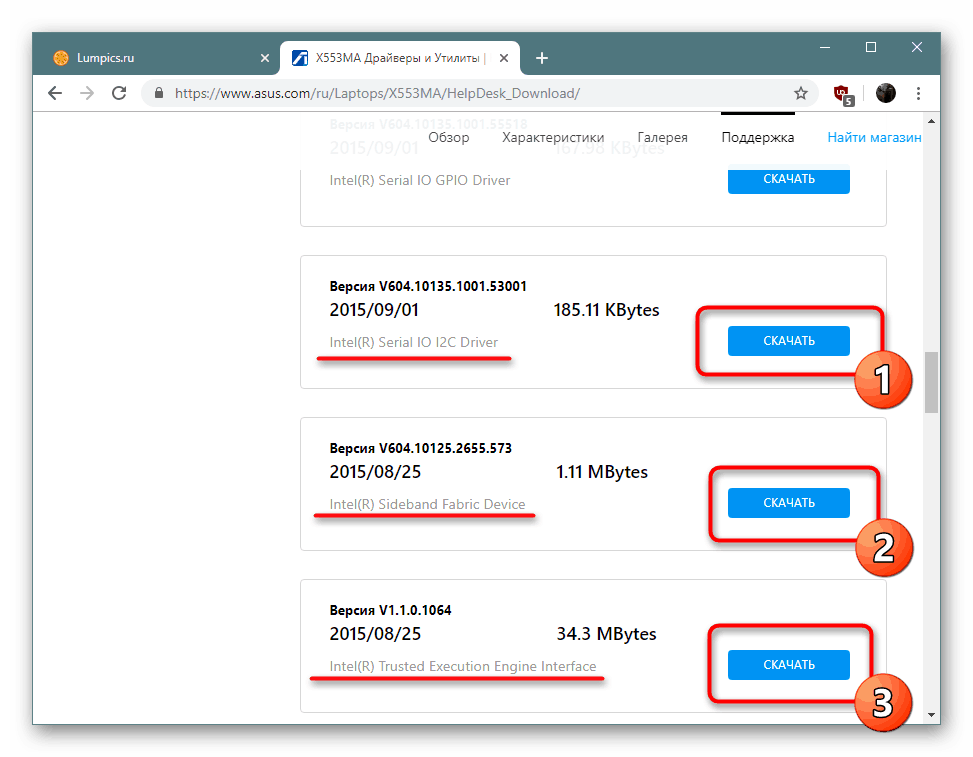Reload the ASUS support page

tap(119, 93)
